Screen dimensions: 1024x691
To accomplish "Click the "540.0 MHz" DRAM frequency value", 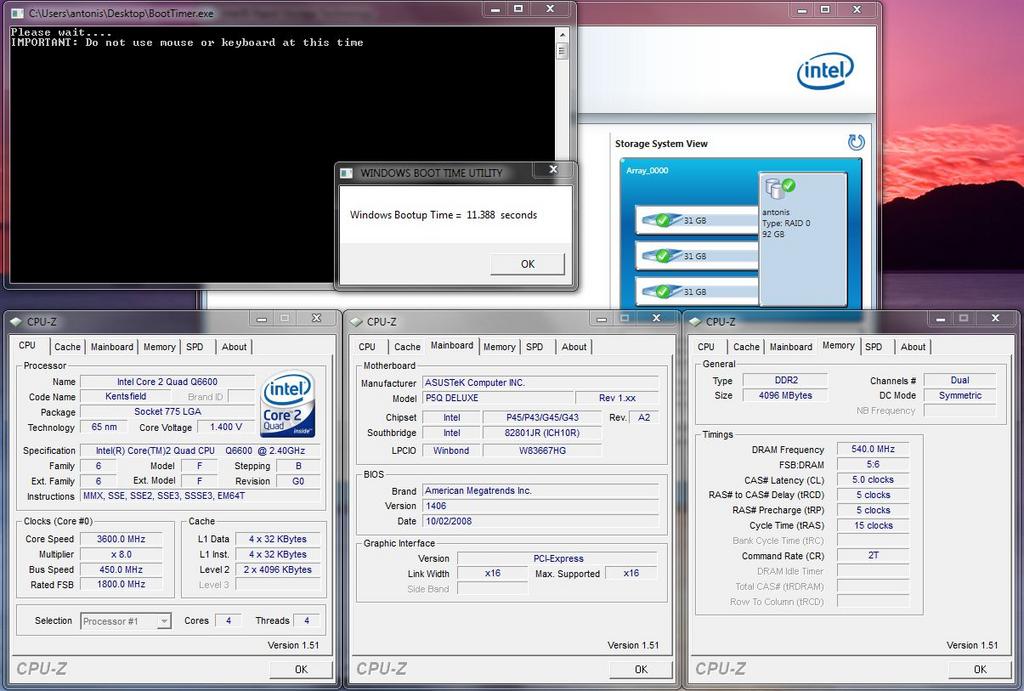I will pos(873,449).
